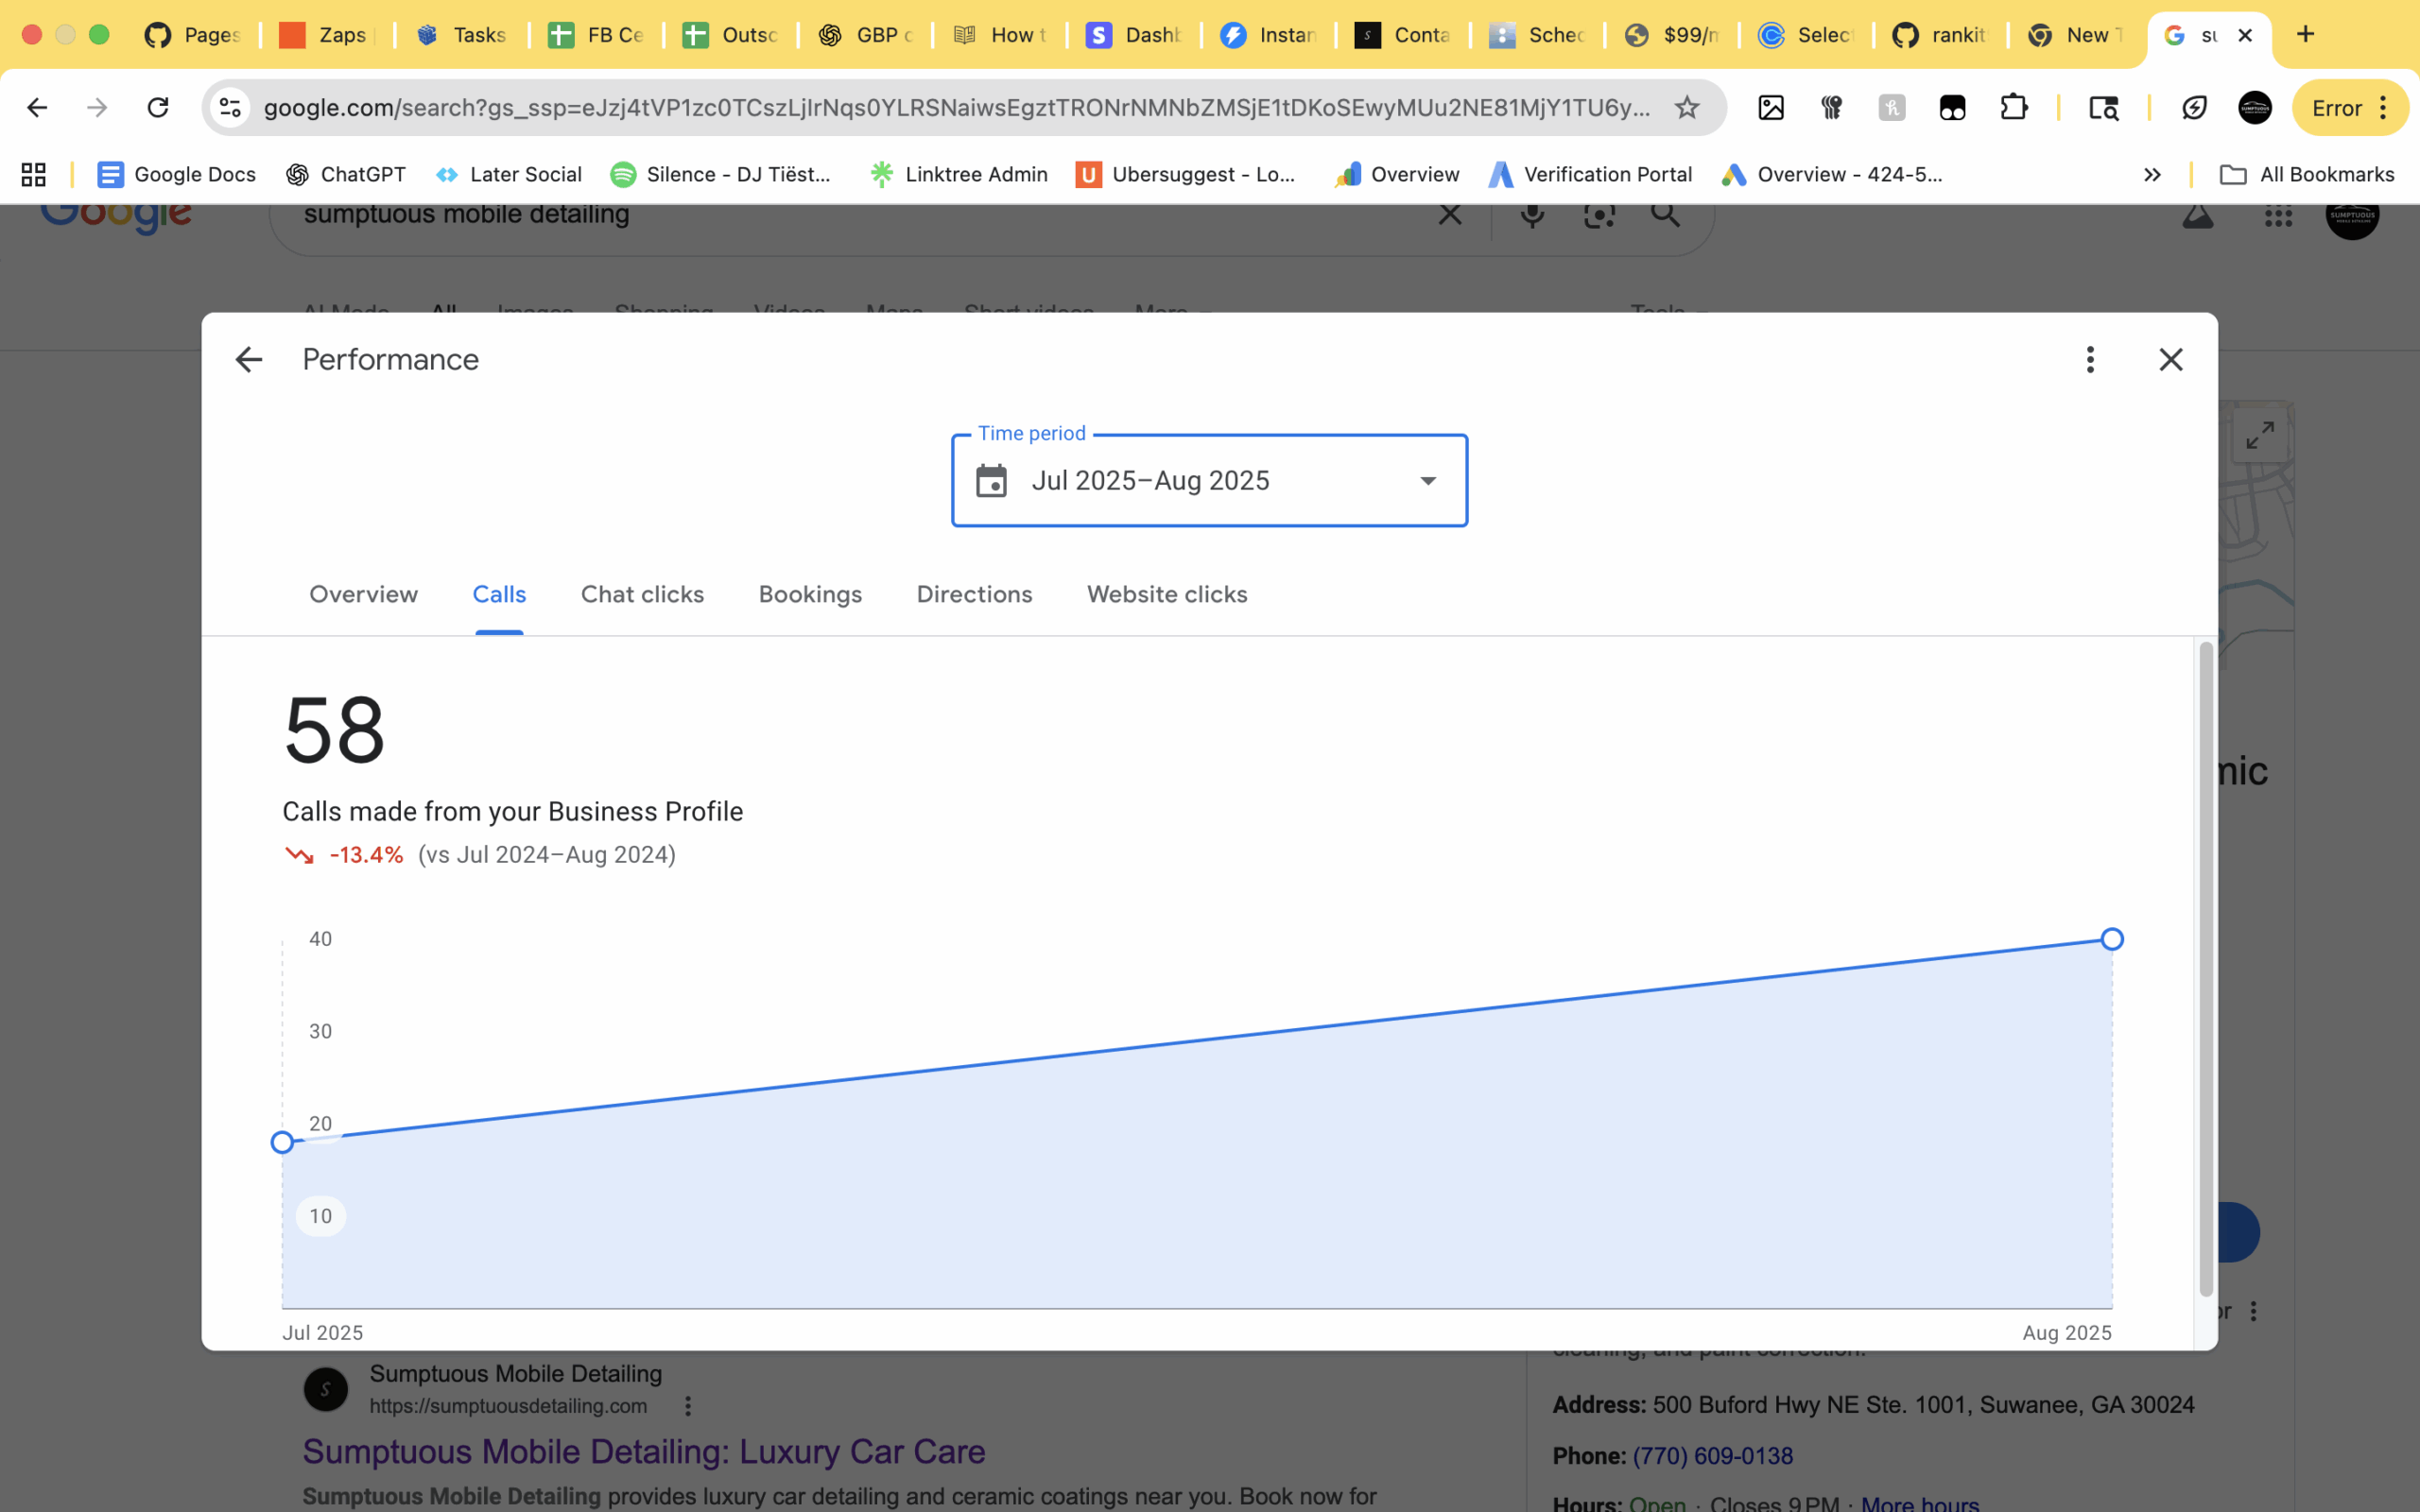Open the Chrome Extensions puzzle icon

(x=2013, y=107)
